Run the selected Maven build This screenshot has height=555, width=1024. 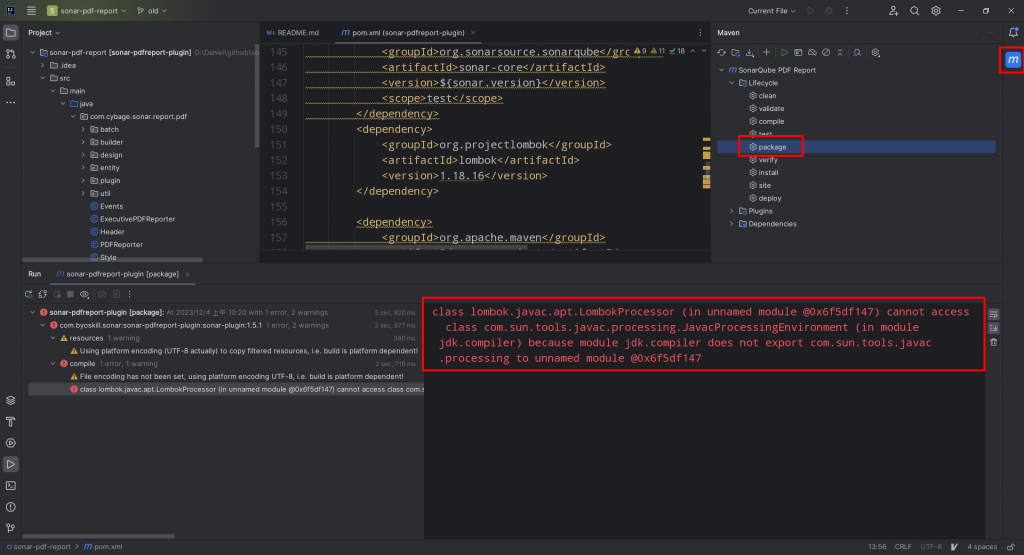coord(784,53)
